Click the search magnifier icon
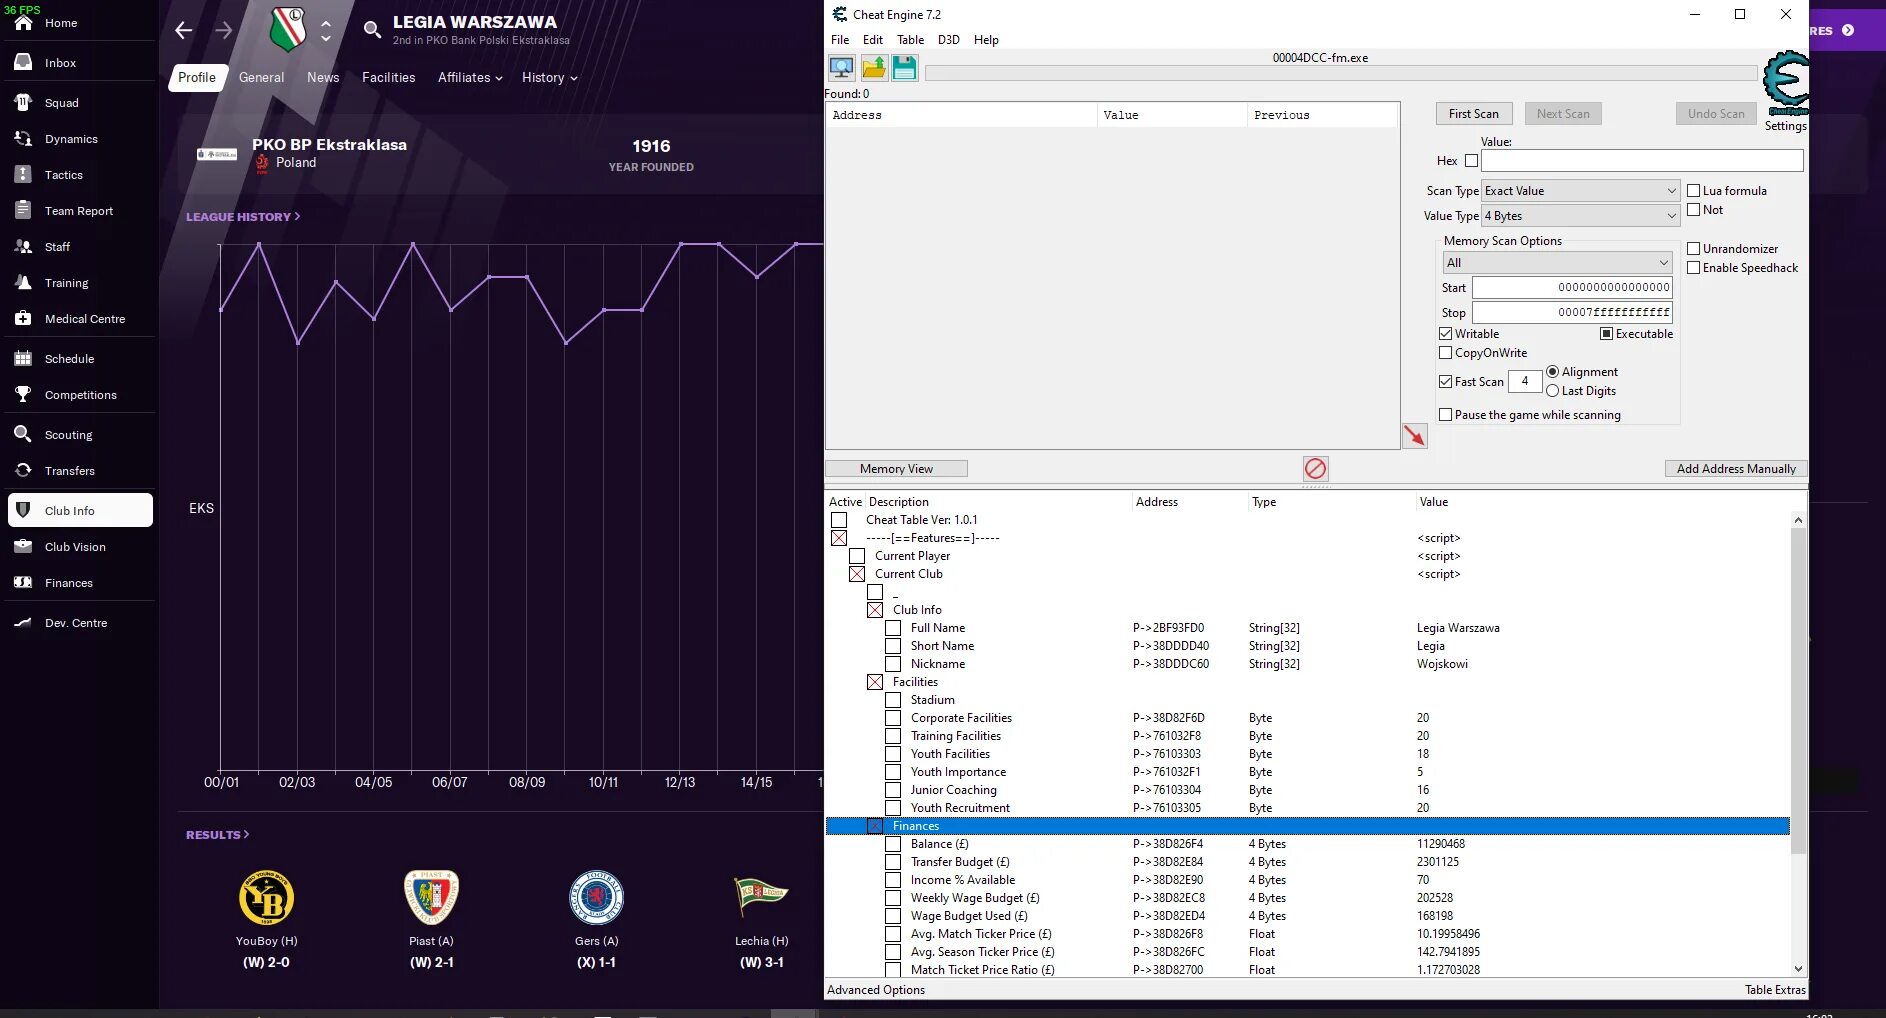This screenshot has width=1886, height=1018. pos(372,30)
